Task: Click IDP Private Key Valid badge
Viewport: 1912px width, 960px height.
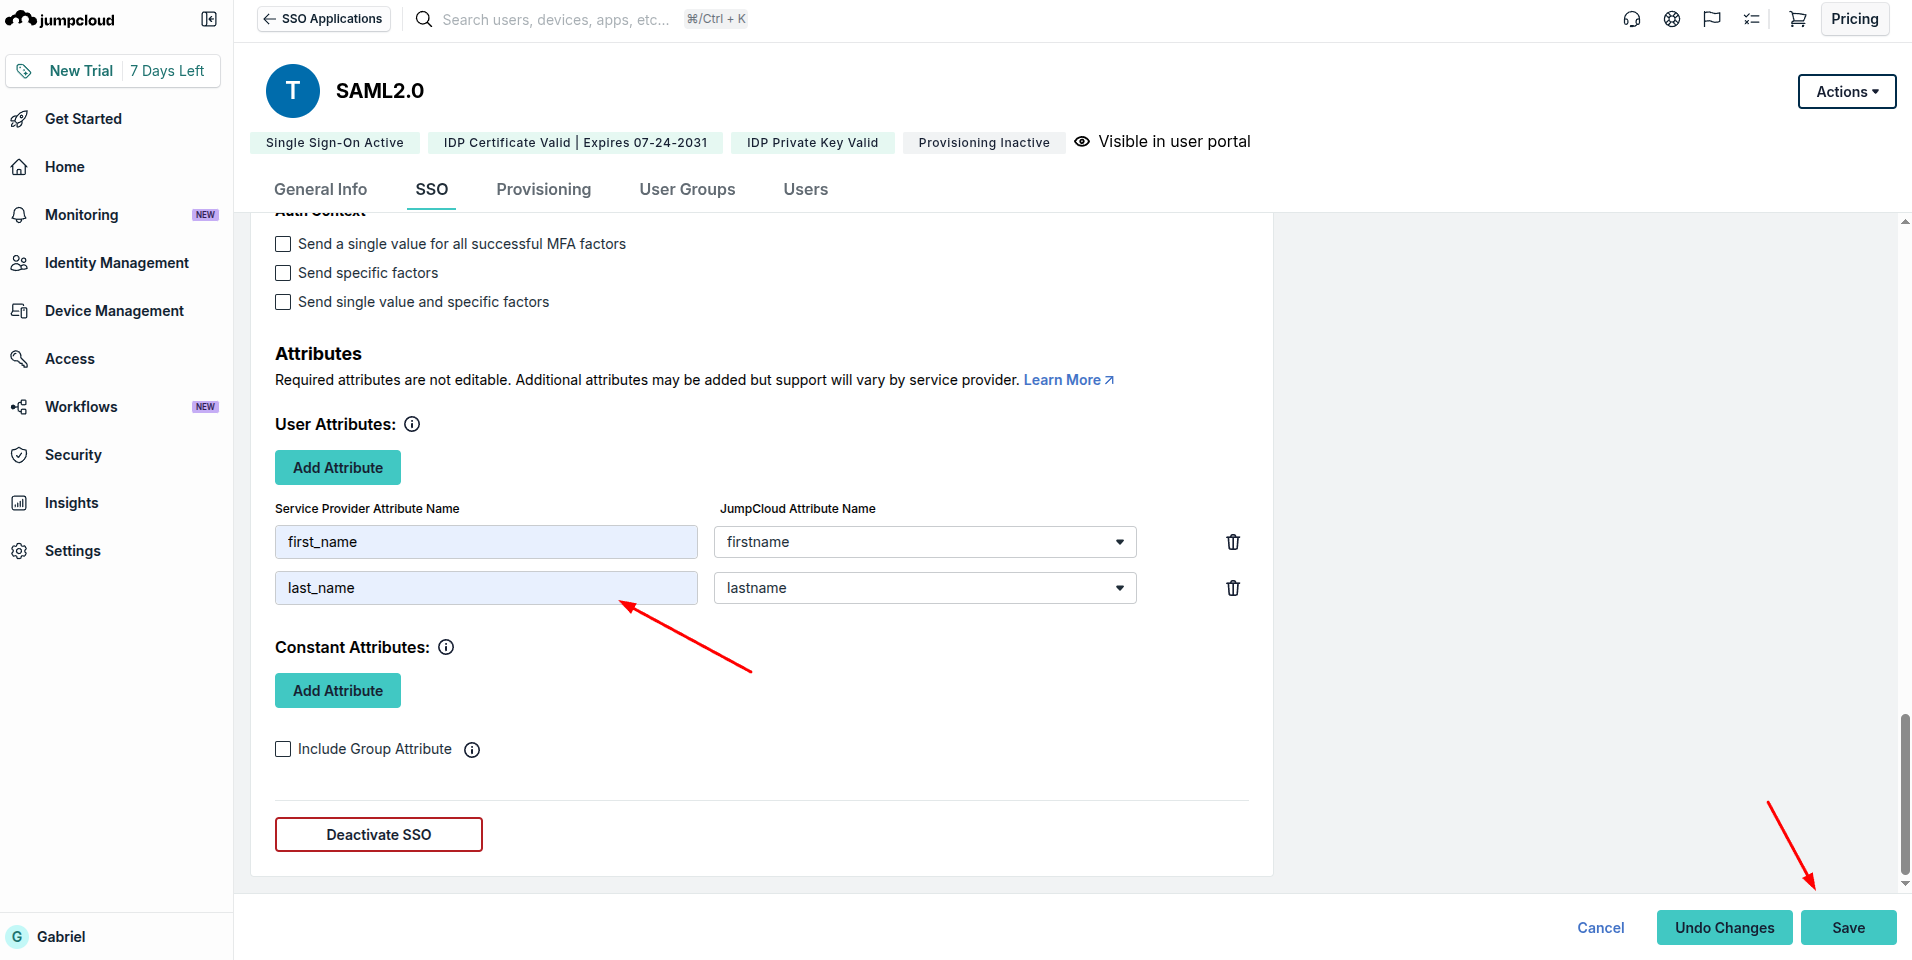Action: coord(812,143)
